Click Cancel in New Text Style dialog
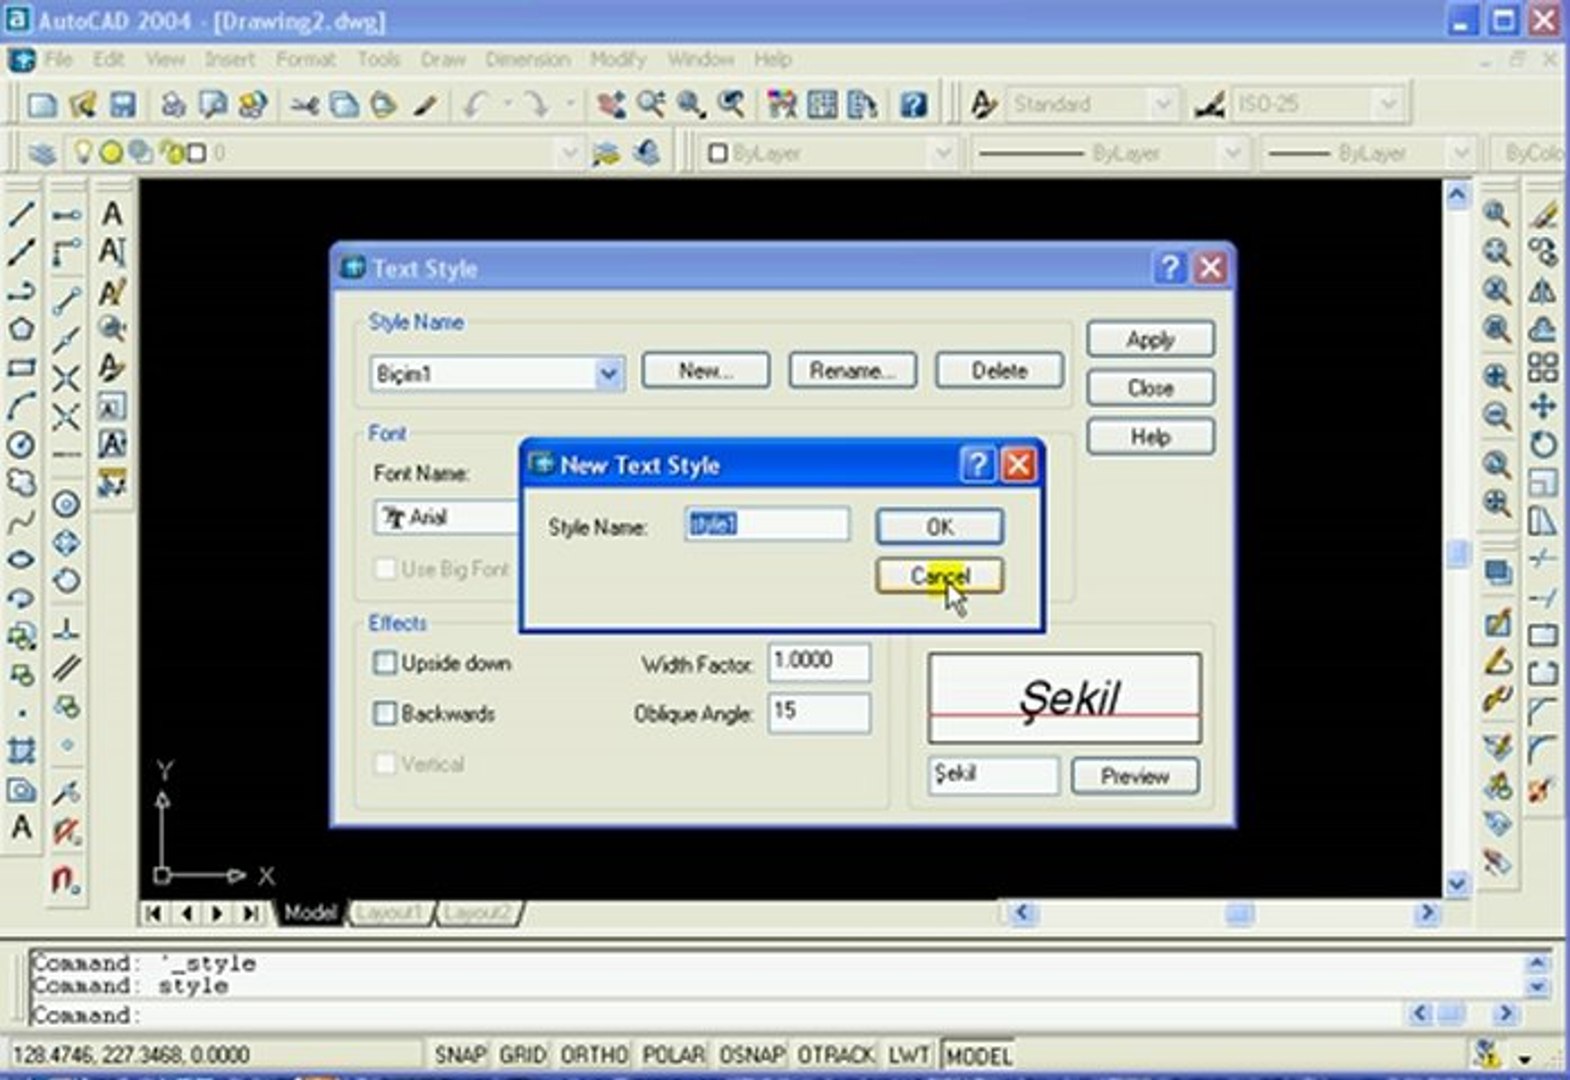The image size is (1570, 1080). 940,576
